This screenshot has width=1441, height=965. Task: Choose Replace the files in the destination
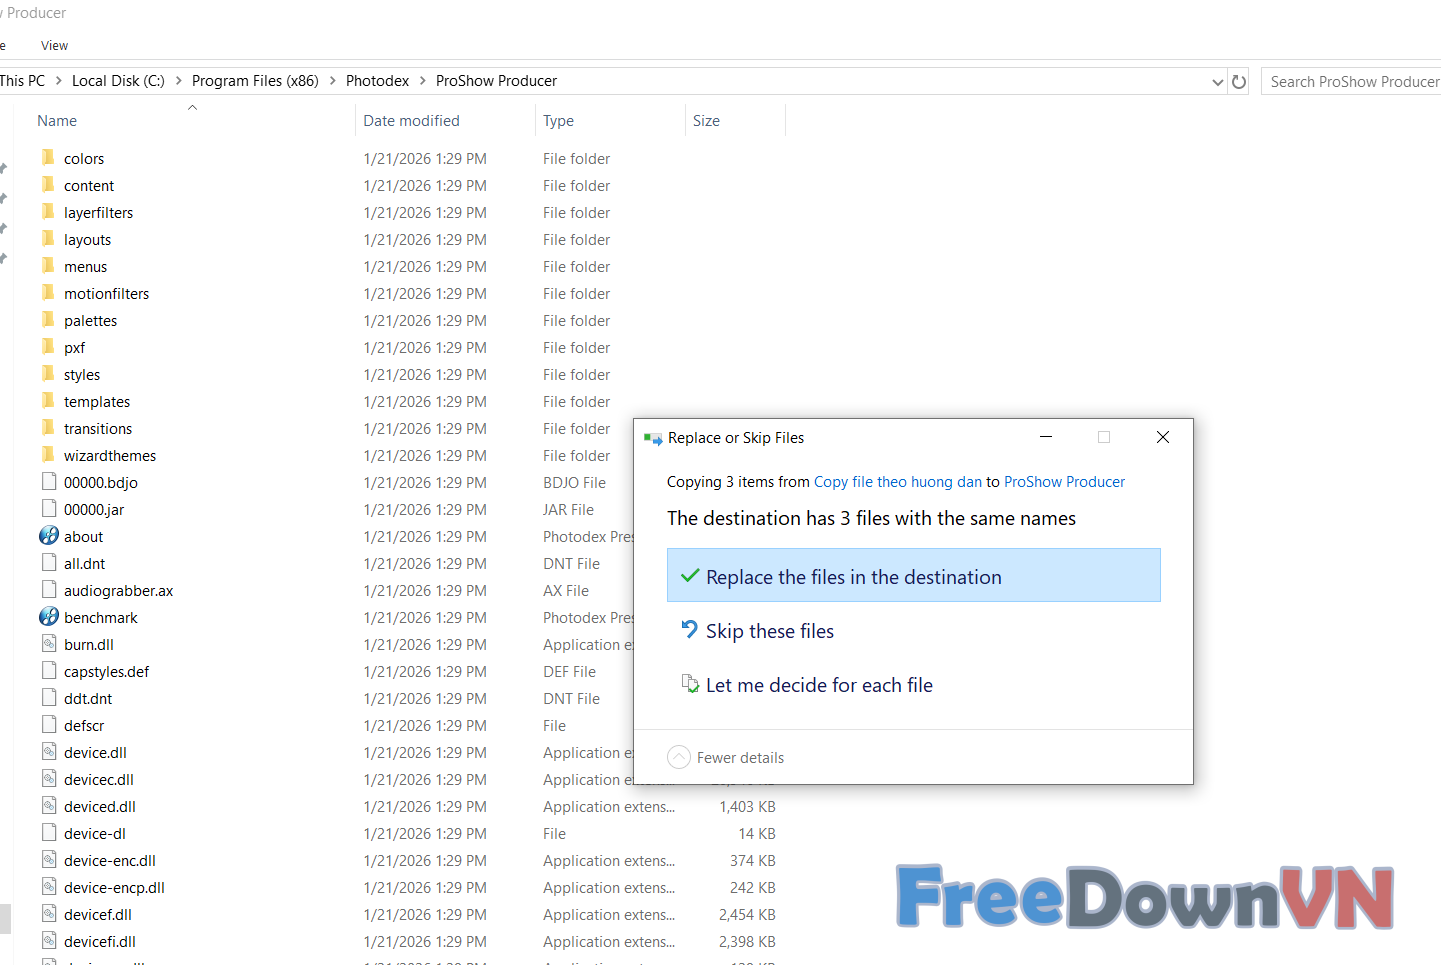tap(913, 576)
